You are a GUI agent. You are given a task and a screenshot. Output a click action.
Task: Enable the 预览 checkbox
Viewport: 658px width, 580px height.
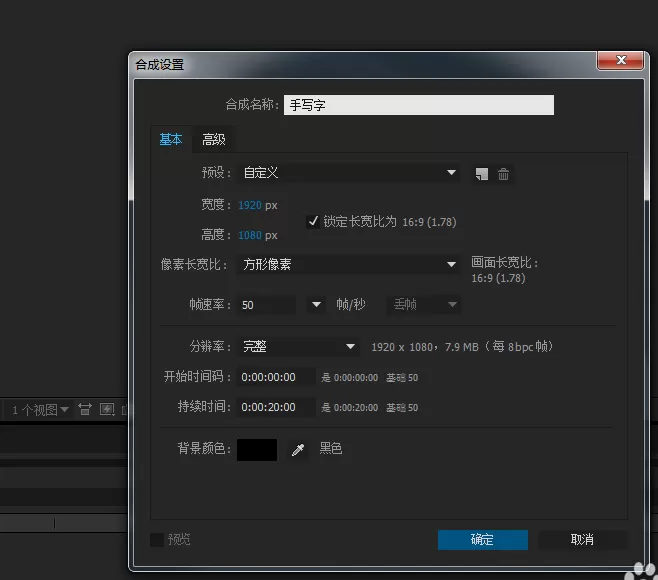157,539
